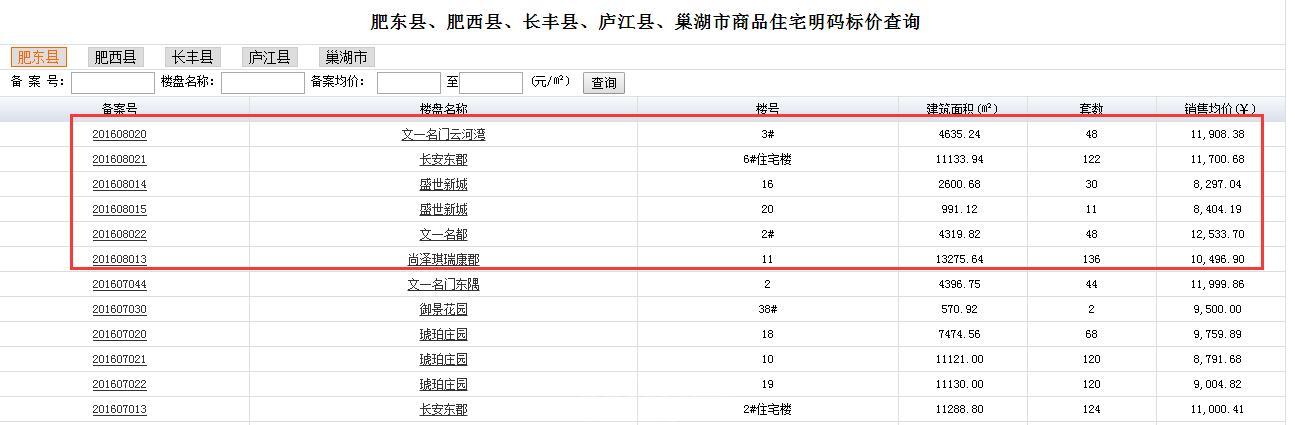Open 琥珀庄园 link in row 201607021
Image resolution: width=1295 pixels, height=425 pixels.
pos(443,360)
